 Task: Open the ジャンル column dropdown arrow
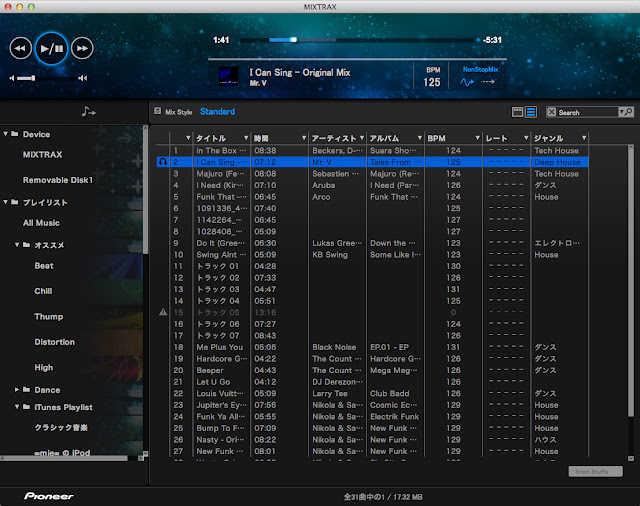(584, 138)
